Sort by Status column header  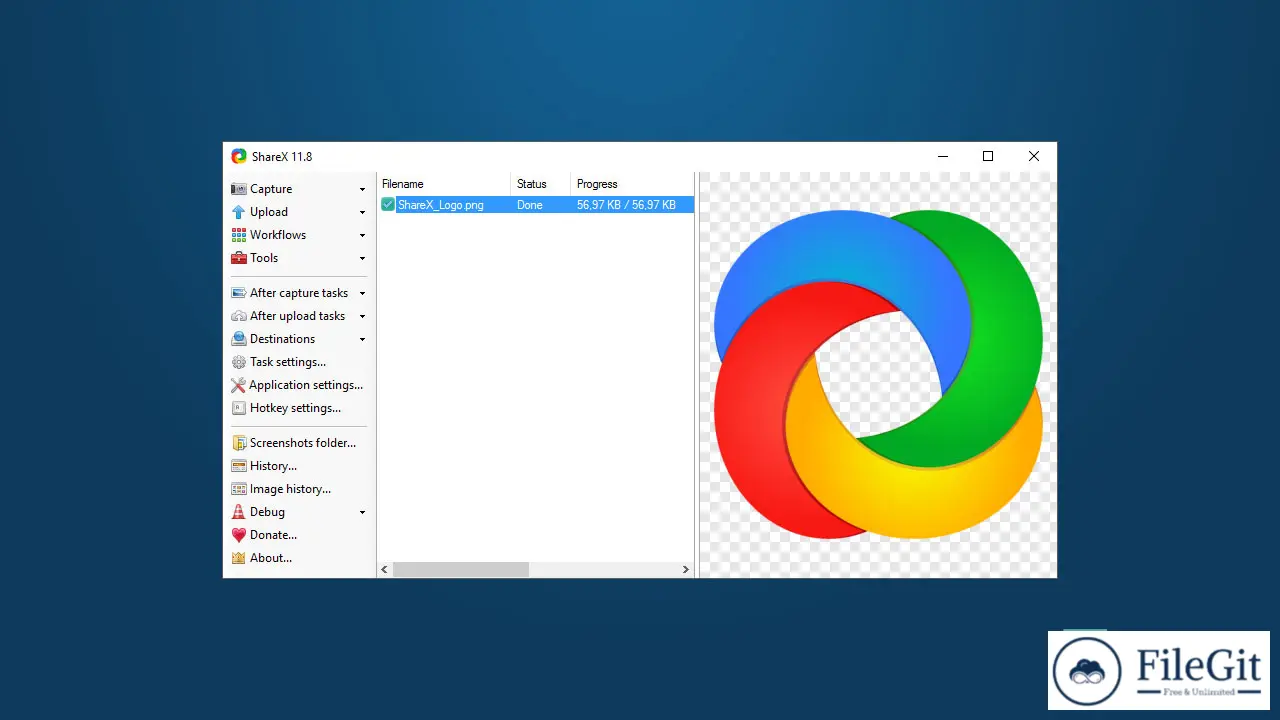click(x=540, y=184)
